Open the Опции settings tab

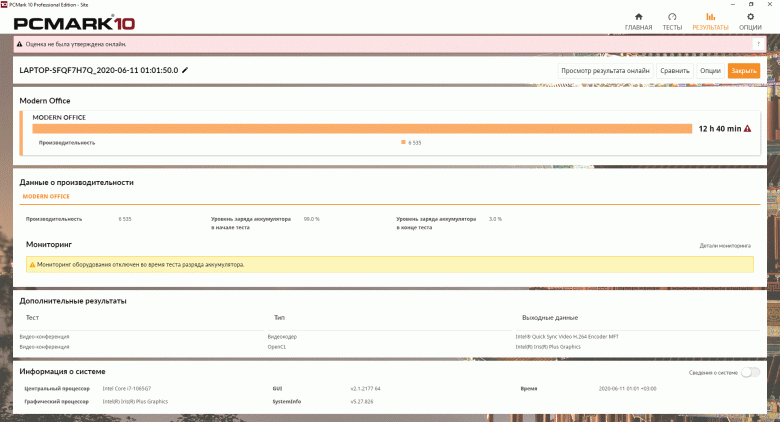[x=750, y=22]
